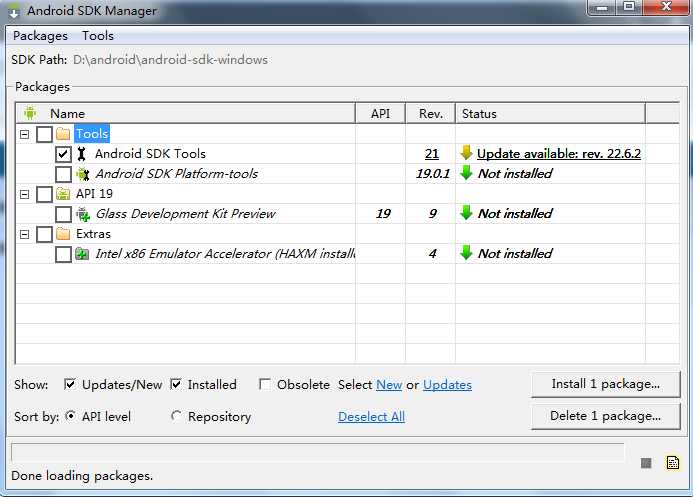Click Not installed status for Intel x86 Emulator
The height and width of the screenshot is (497, 693).
point(515,254)
